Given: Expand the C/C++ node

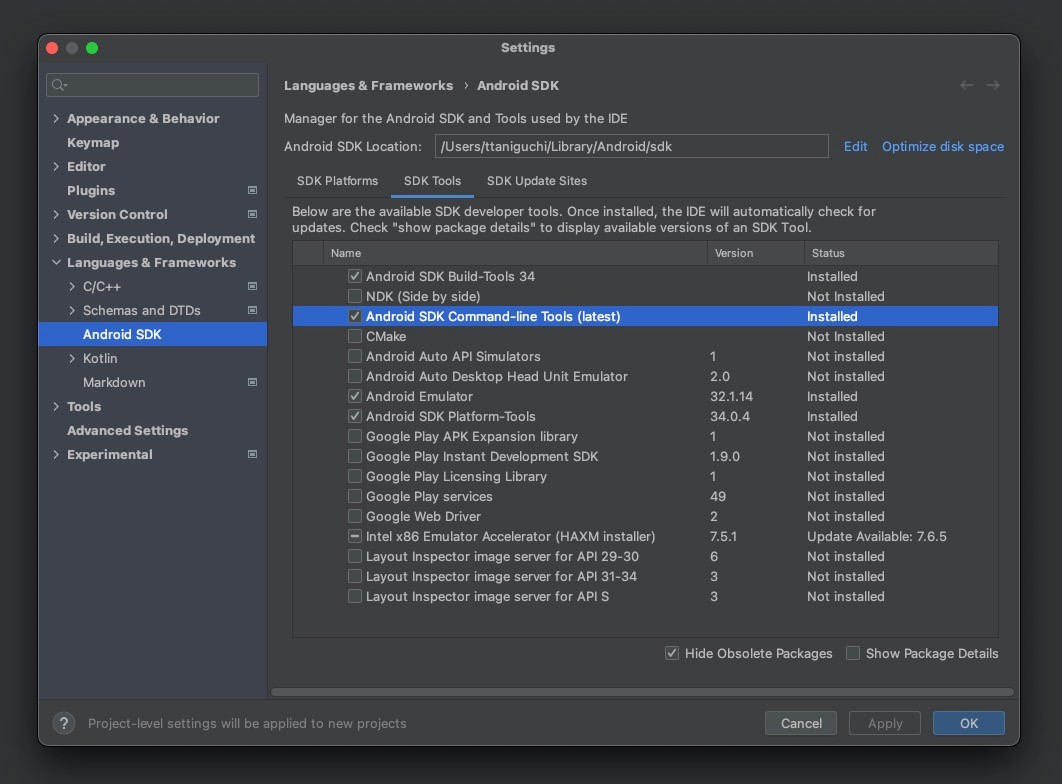Looking at the screenshot, I should (x=72, y=286).
